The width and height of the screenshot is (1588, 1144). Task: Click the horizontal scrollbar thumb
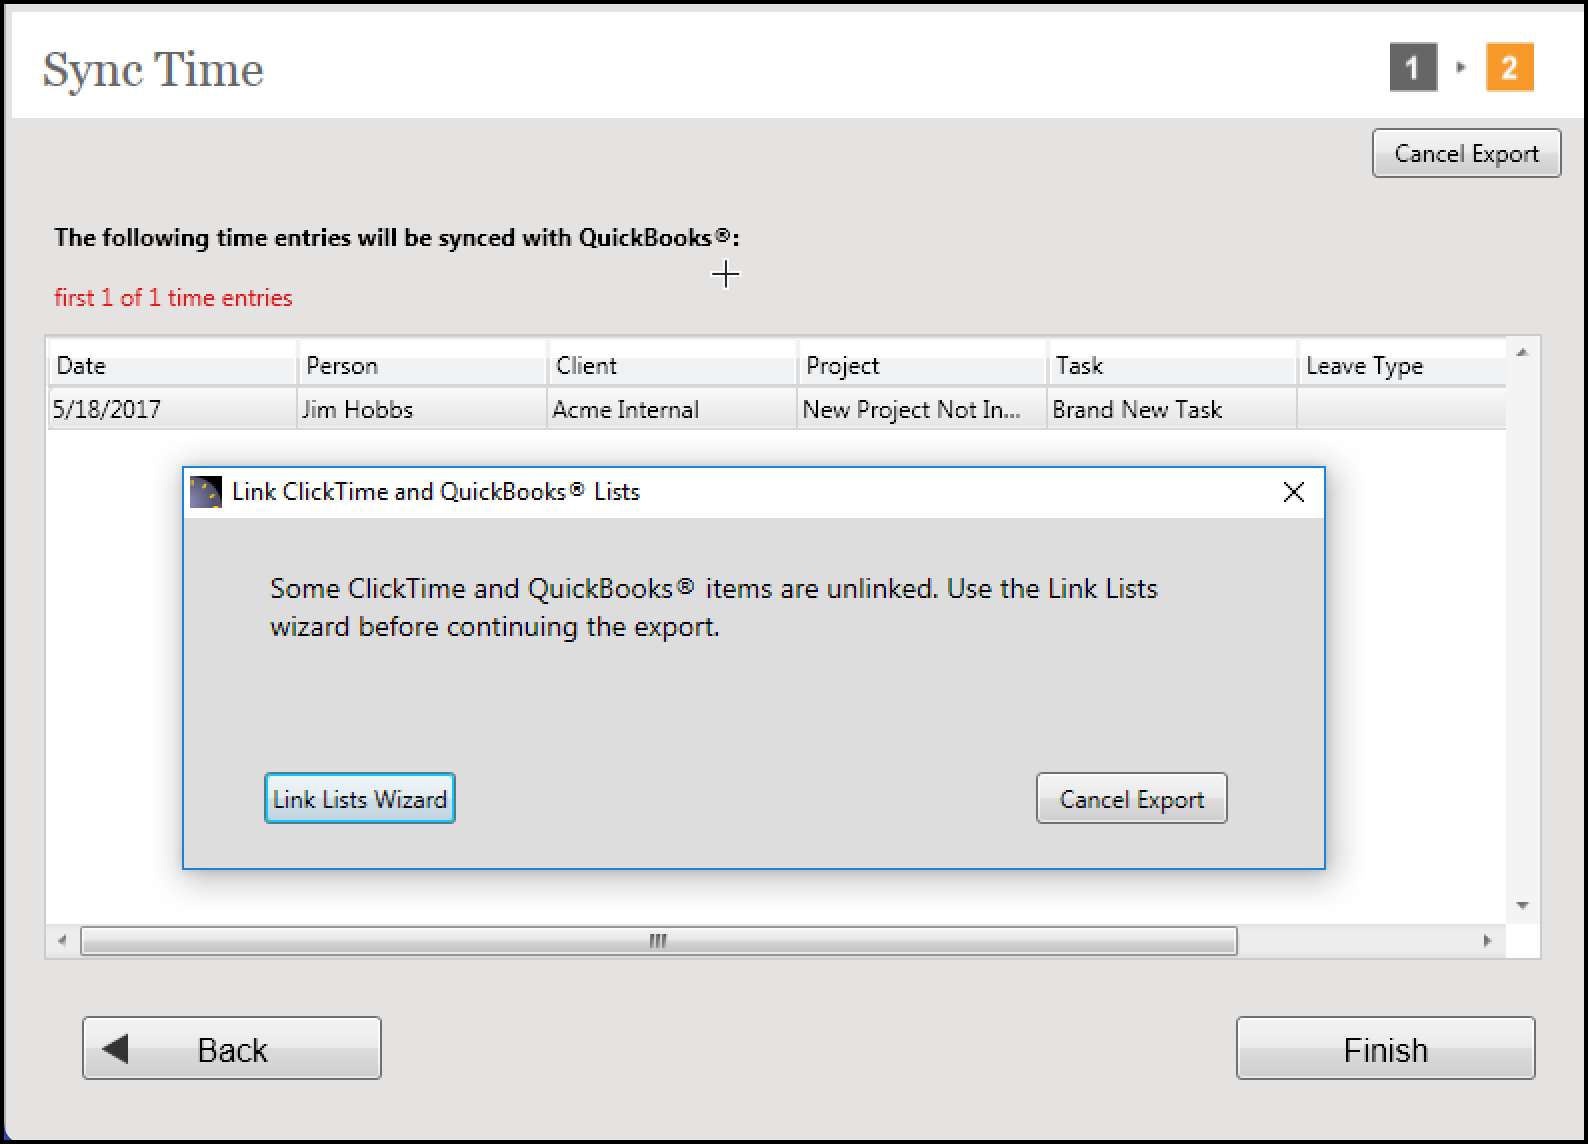[659, 941]
